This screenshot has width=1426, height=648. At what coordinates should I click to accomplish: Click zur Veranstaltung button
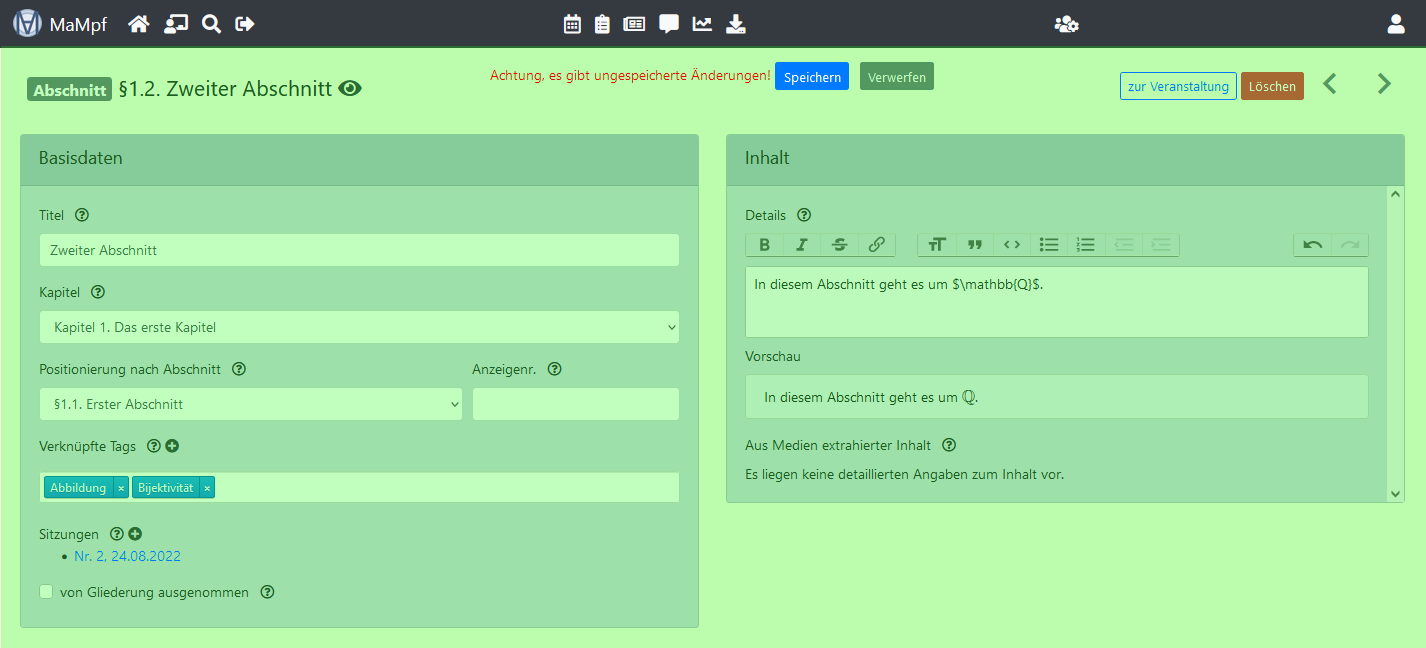(1178, 86)
